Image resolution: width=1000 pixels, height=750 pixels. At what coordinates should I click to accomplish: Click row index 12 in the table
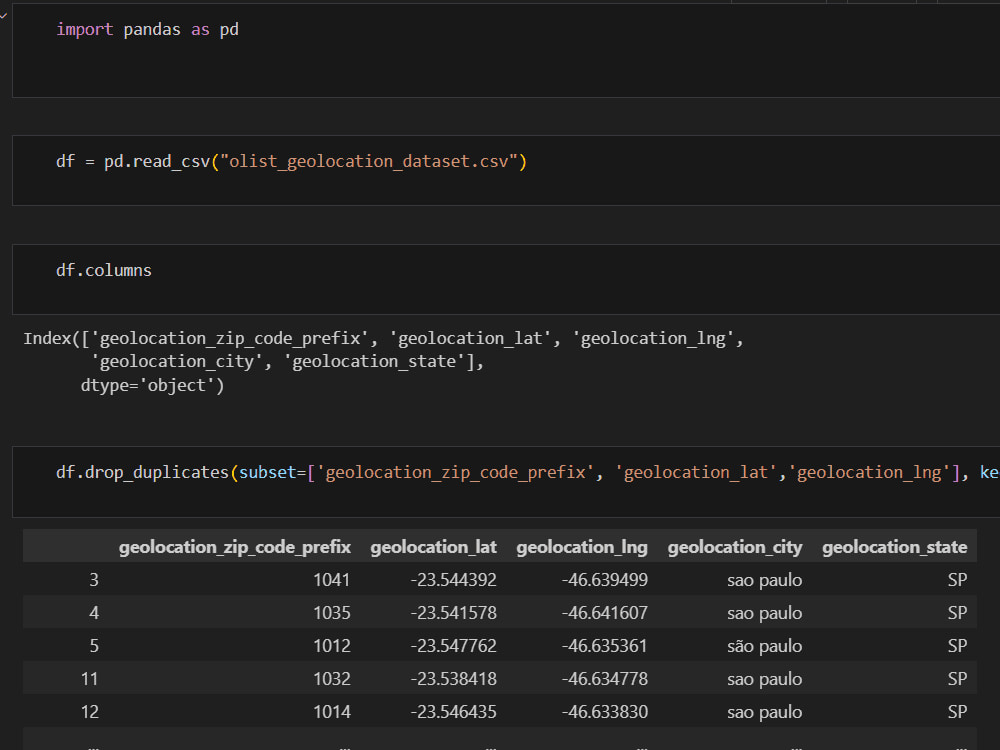(90, 712)
